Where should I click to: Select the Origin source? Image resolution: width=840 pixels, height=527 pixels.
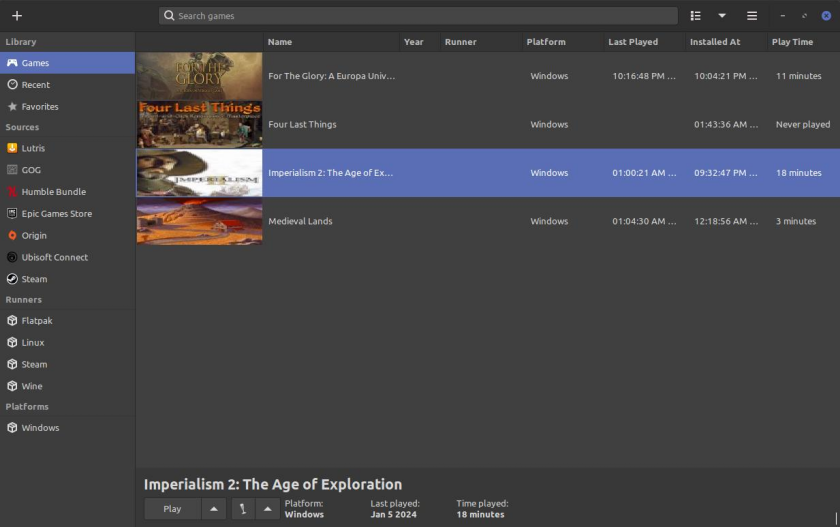68,235
